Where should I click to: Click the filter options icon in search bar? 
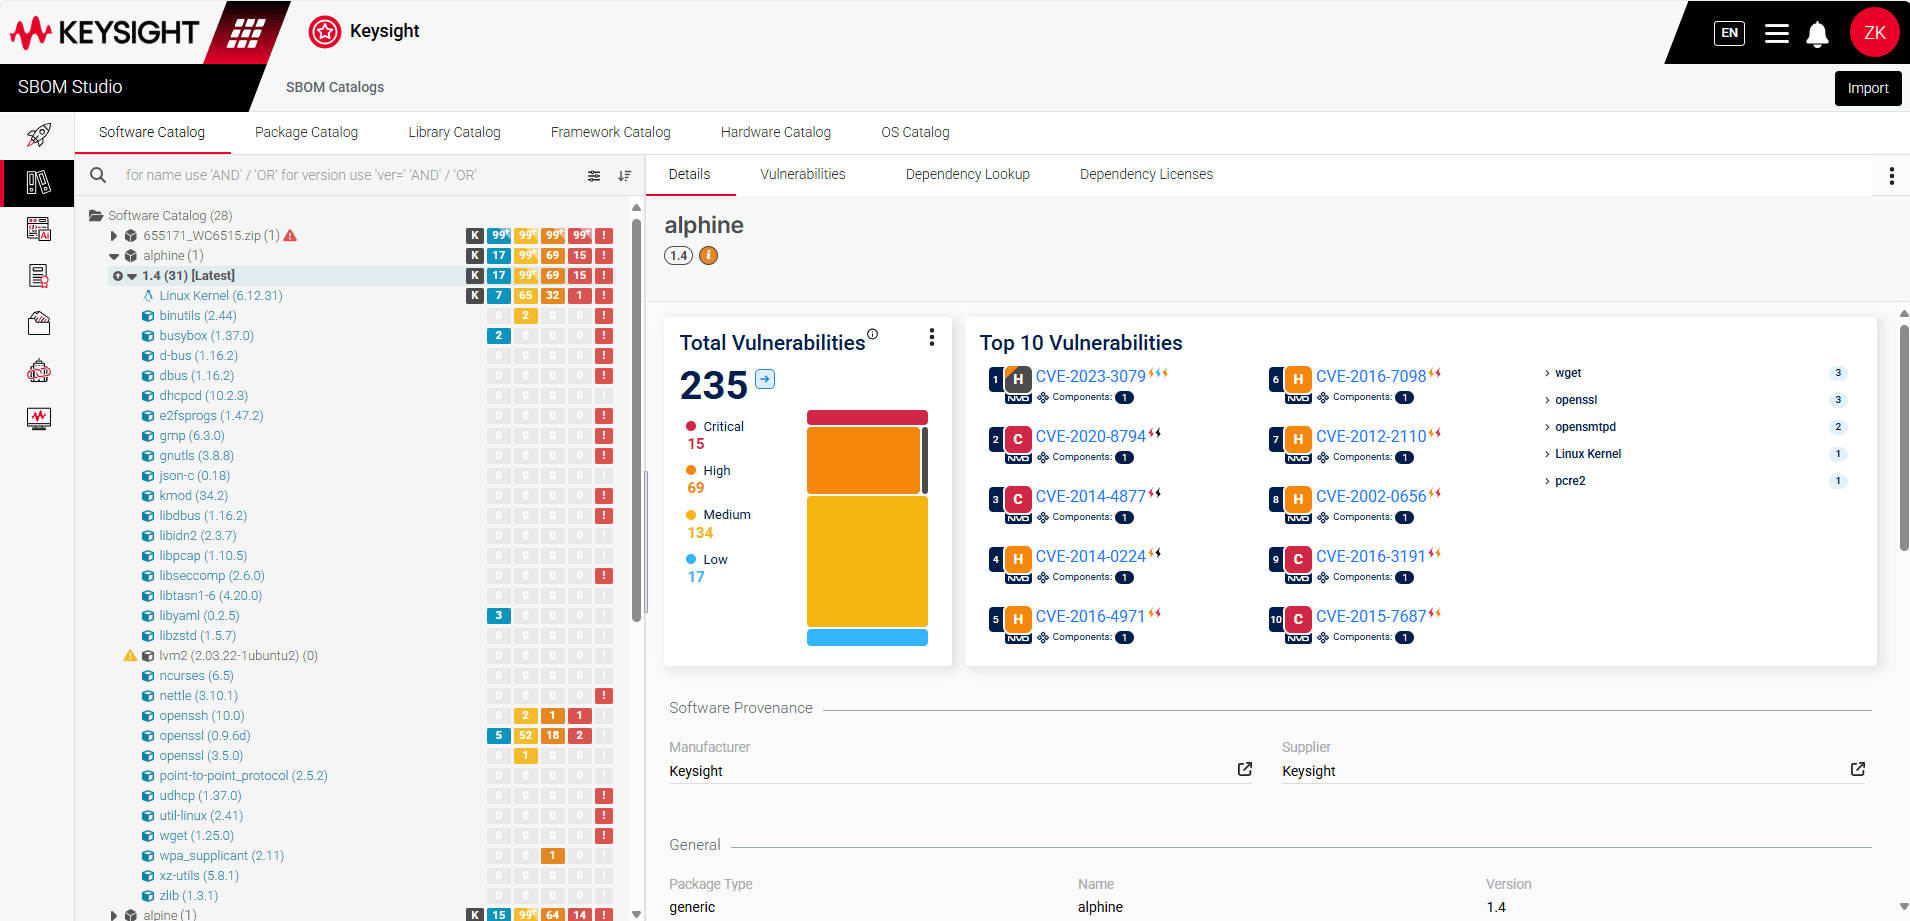click(x=594, y=176)
